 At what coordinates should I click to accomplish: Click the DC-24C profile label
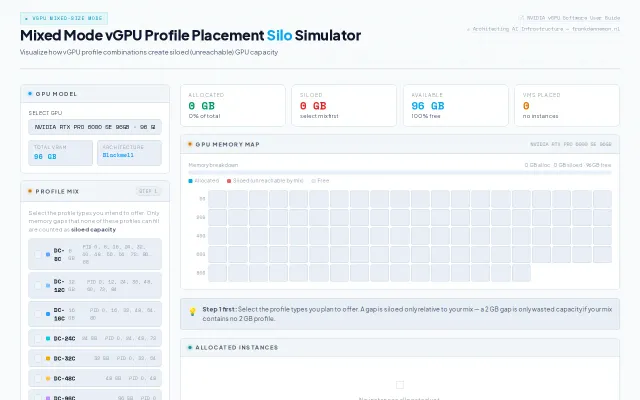click(x=64, y=338)
